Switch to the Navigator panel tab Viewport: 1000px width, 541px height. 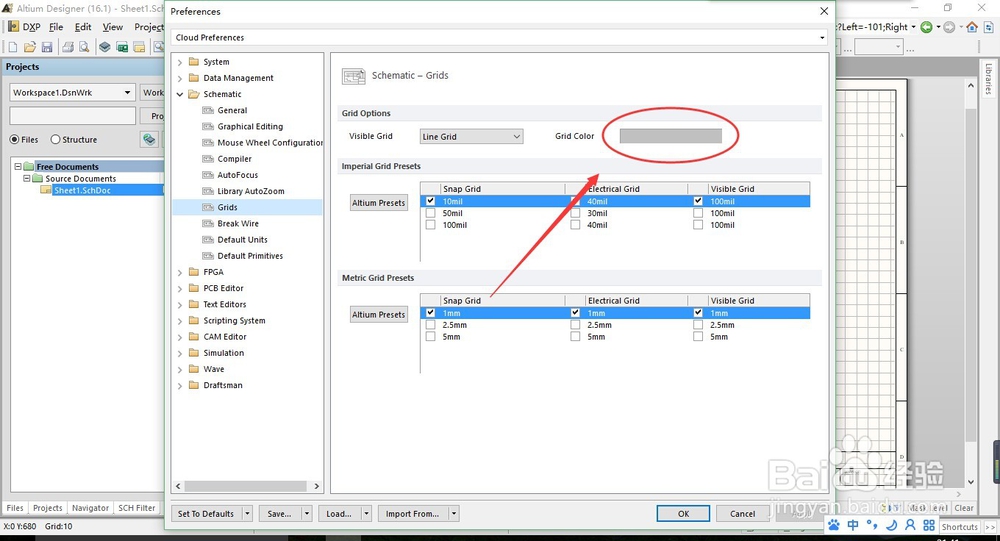click(90, 508)
